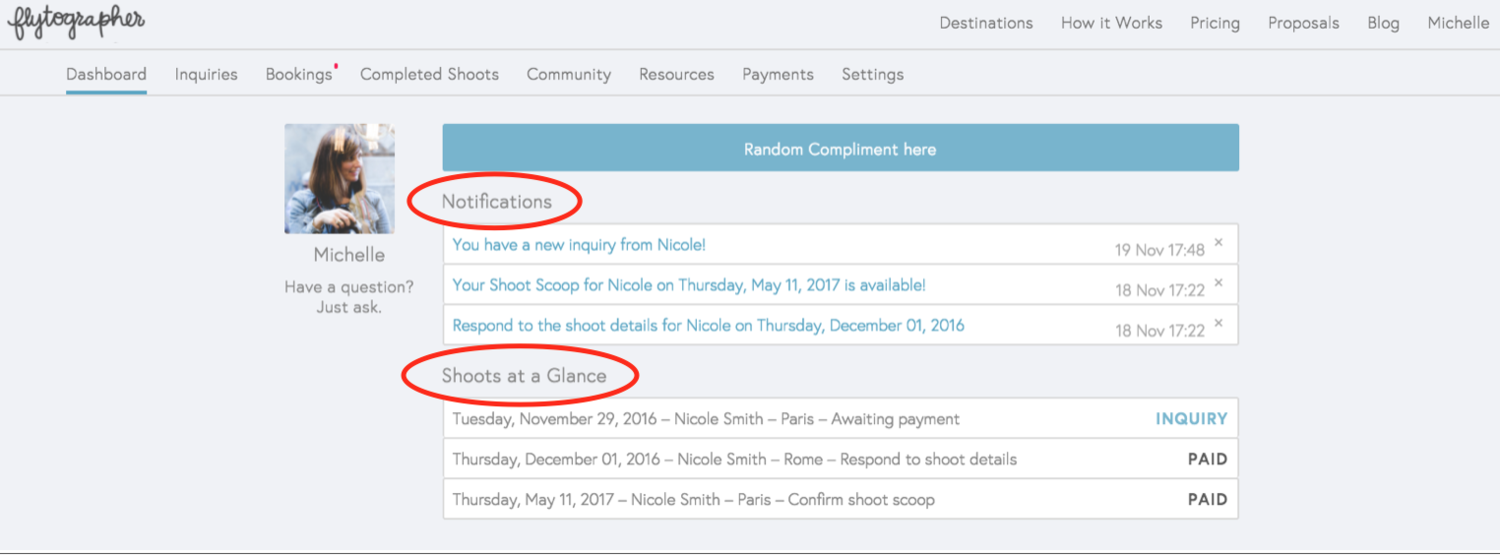Open the Bookings tab
The height and width of the screenshot is (555, 1500).
pos(298,74)
